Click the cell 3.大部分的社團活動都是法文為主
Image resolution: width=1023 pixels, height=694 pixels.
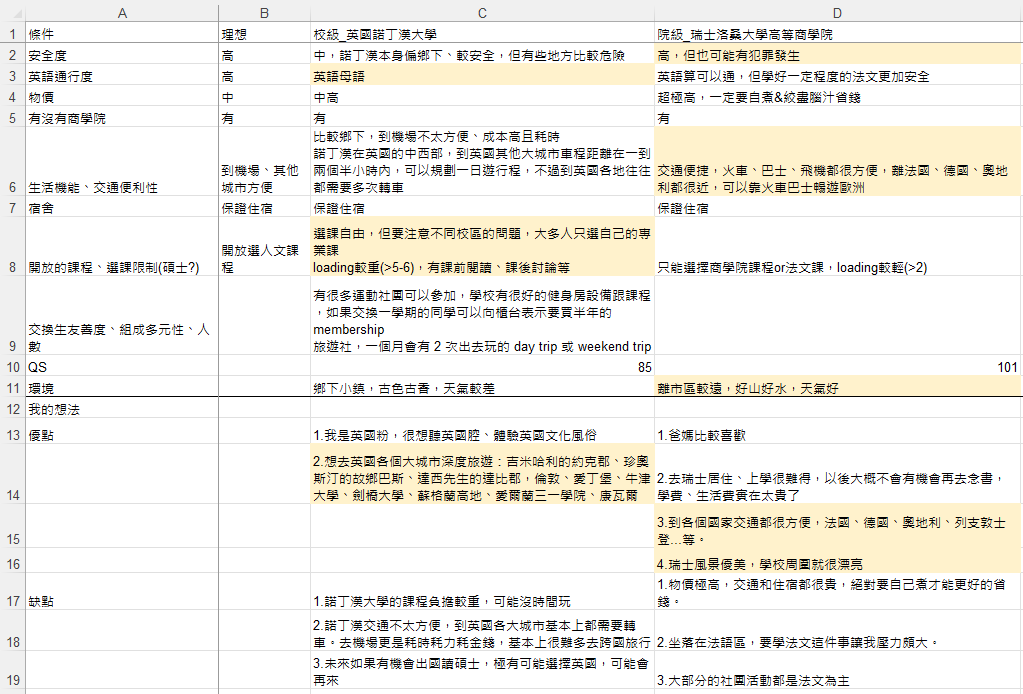pyautogui.click(x=838, y=671)
